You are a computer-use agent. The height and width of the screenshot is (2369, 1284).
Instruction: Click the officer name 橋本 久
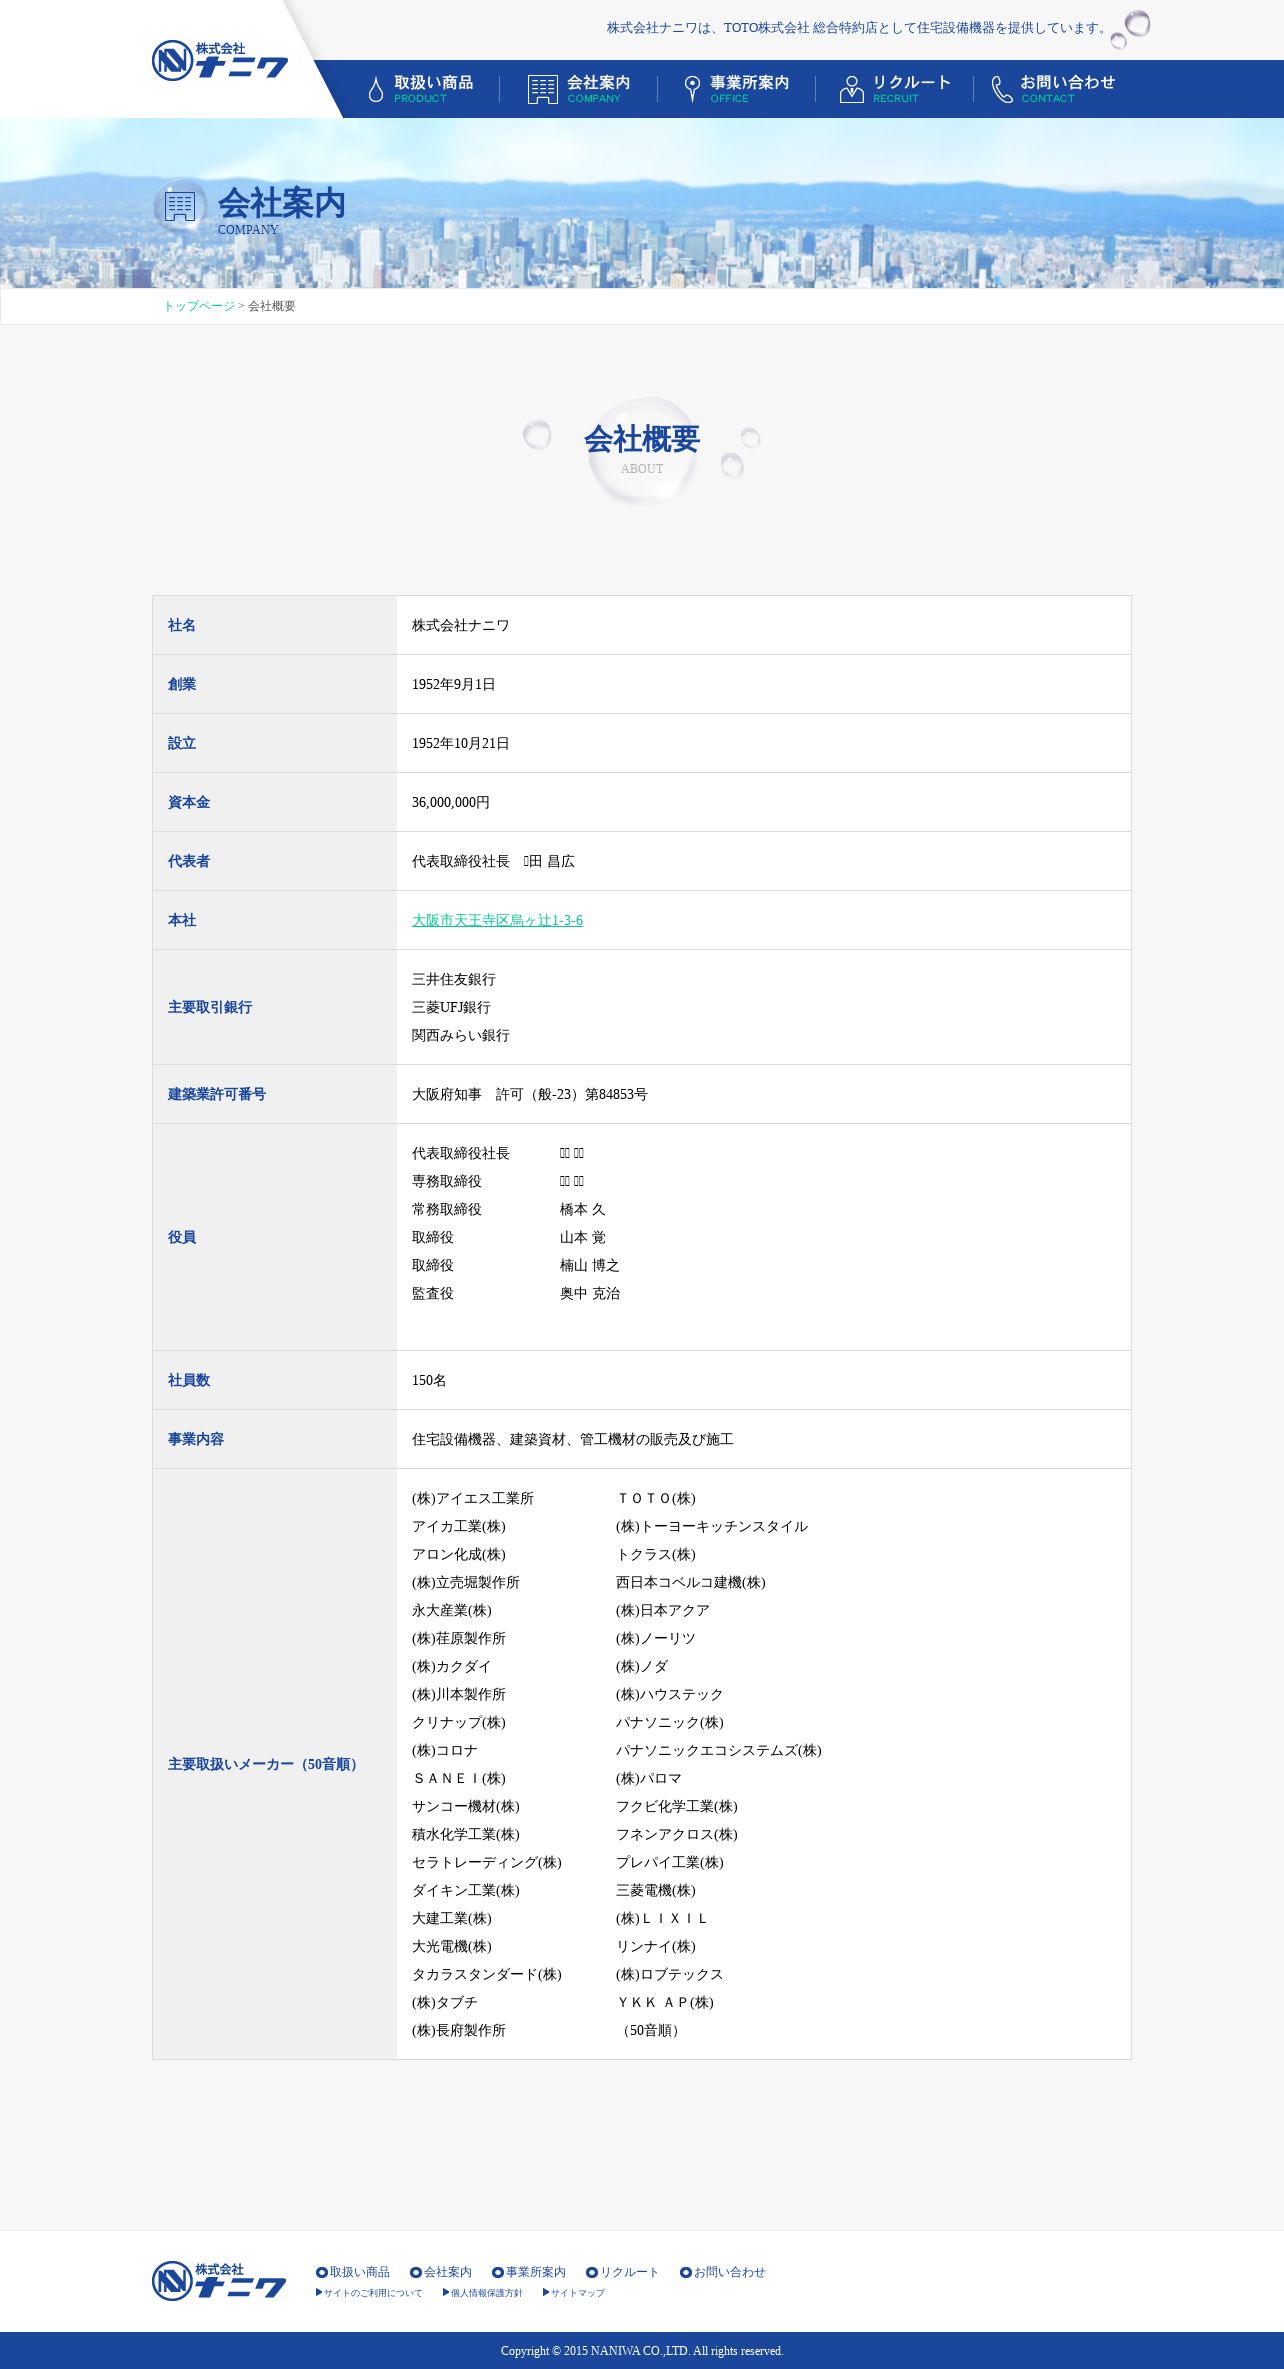pyautogui.click(x=583, y=1210)
